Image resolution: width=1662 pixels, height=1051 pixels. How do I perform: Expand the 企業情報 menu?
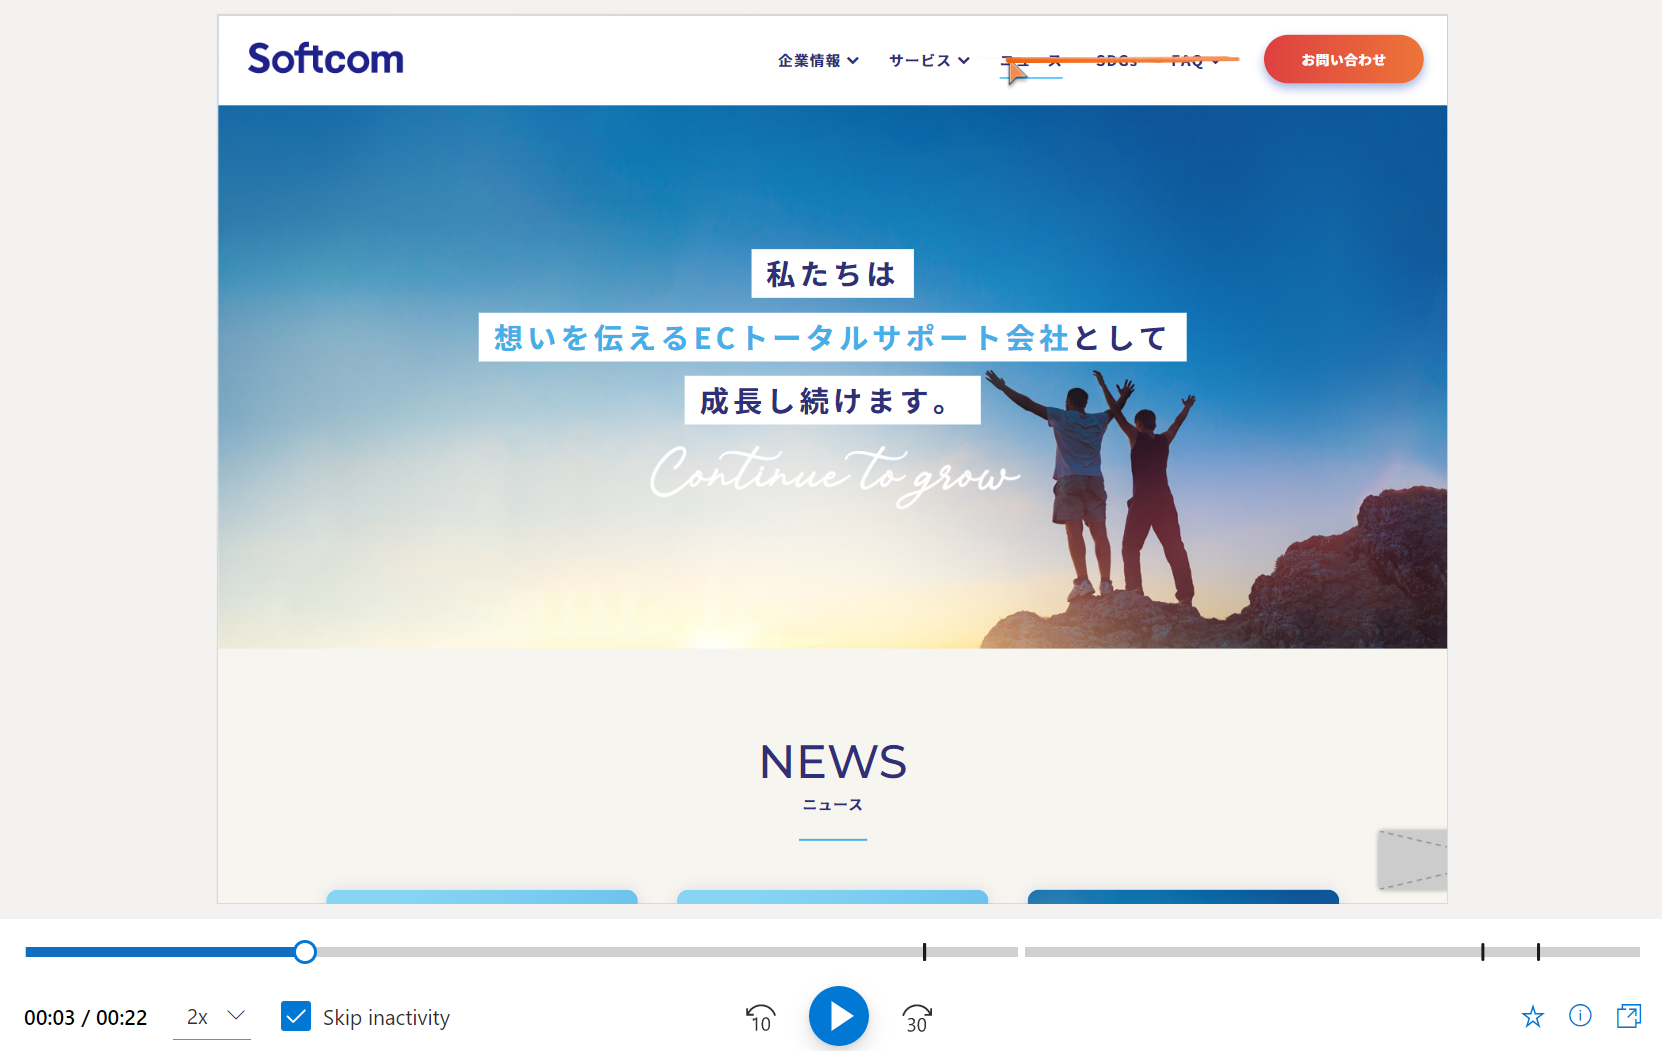(818, 61)
